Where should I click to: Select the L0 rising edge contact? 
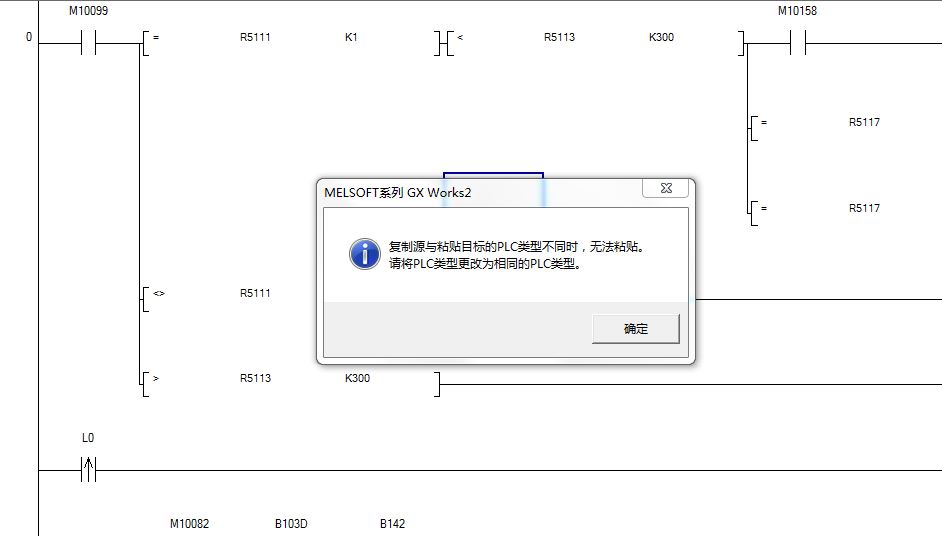(x=88, y=469)
